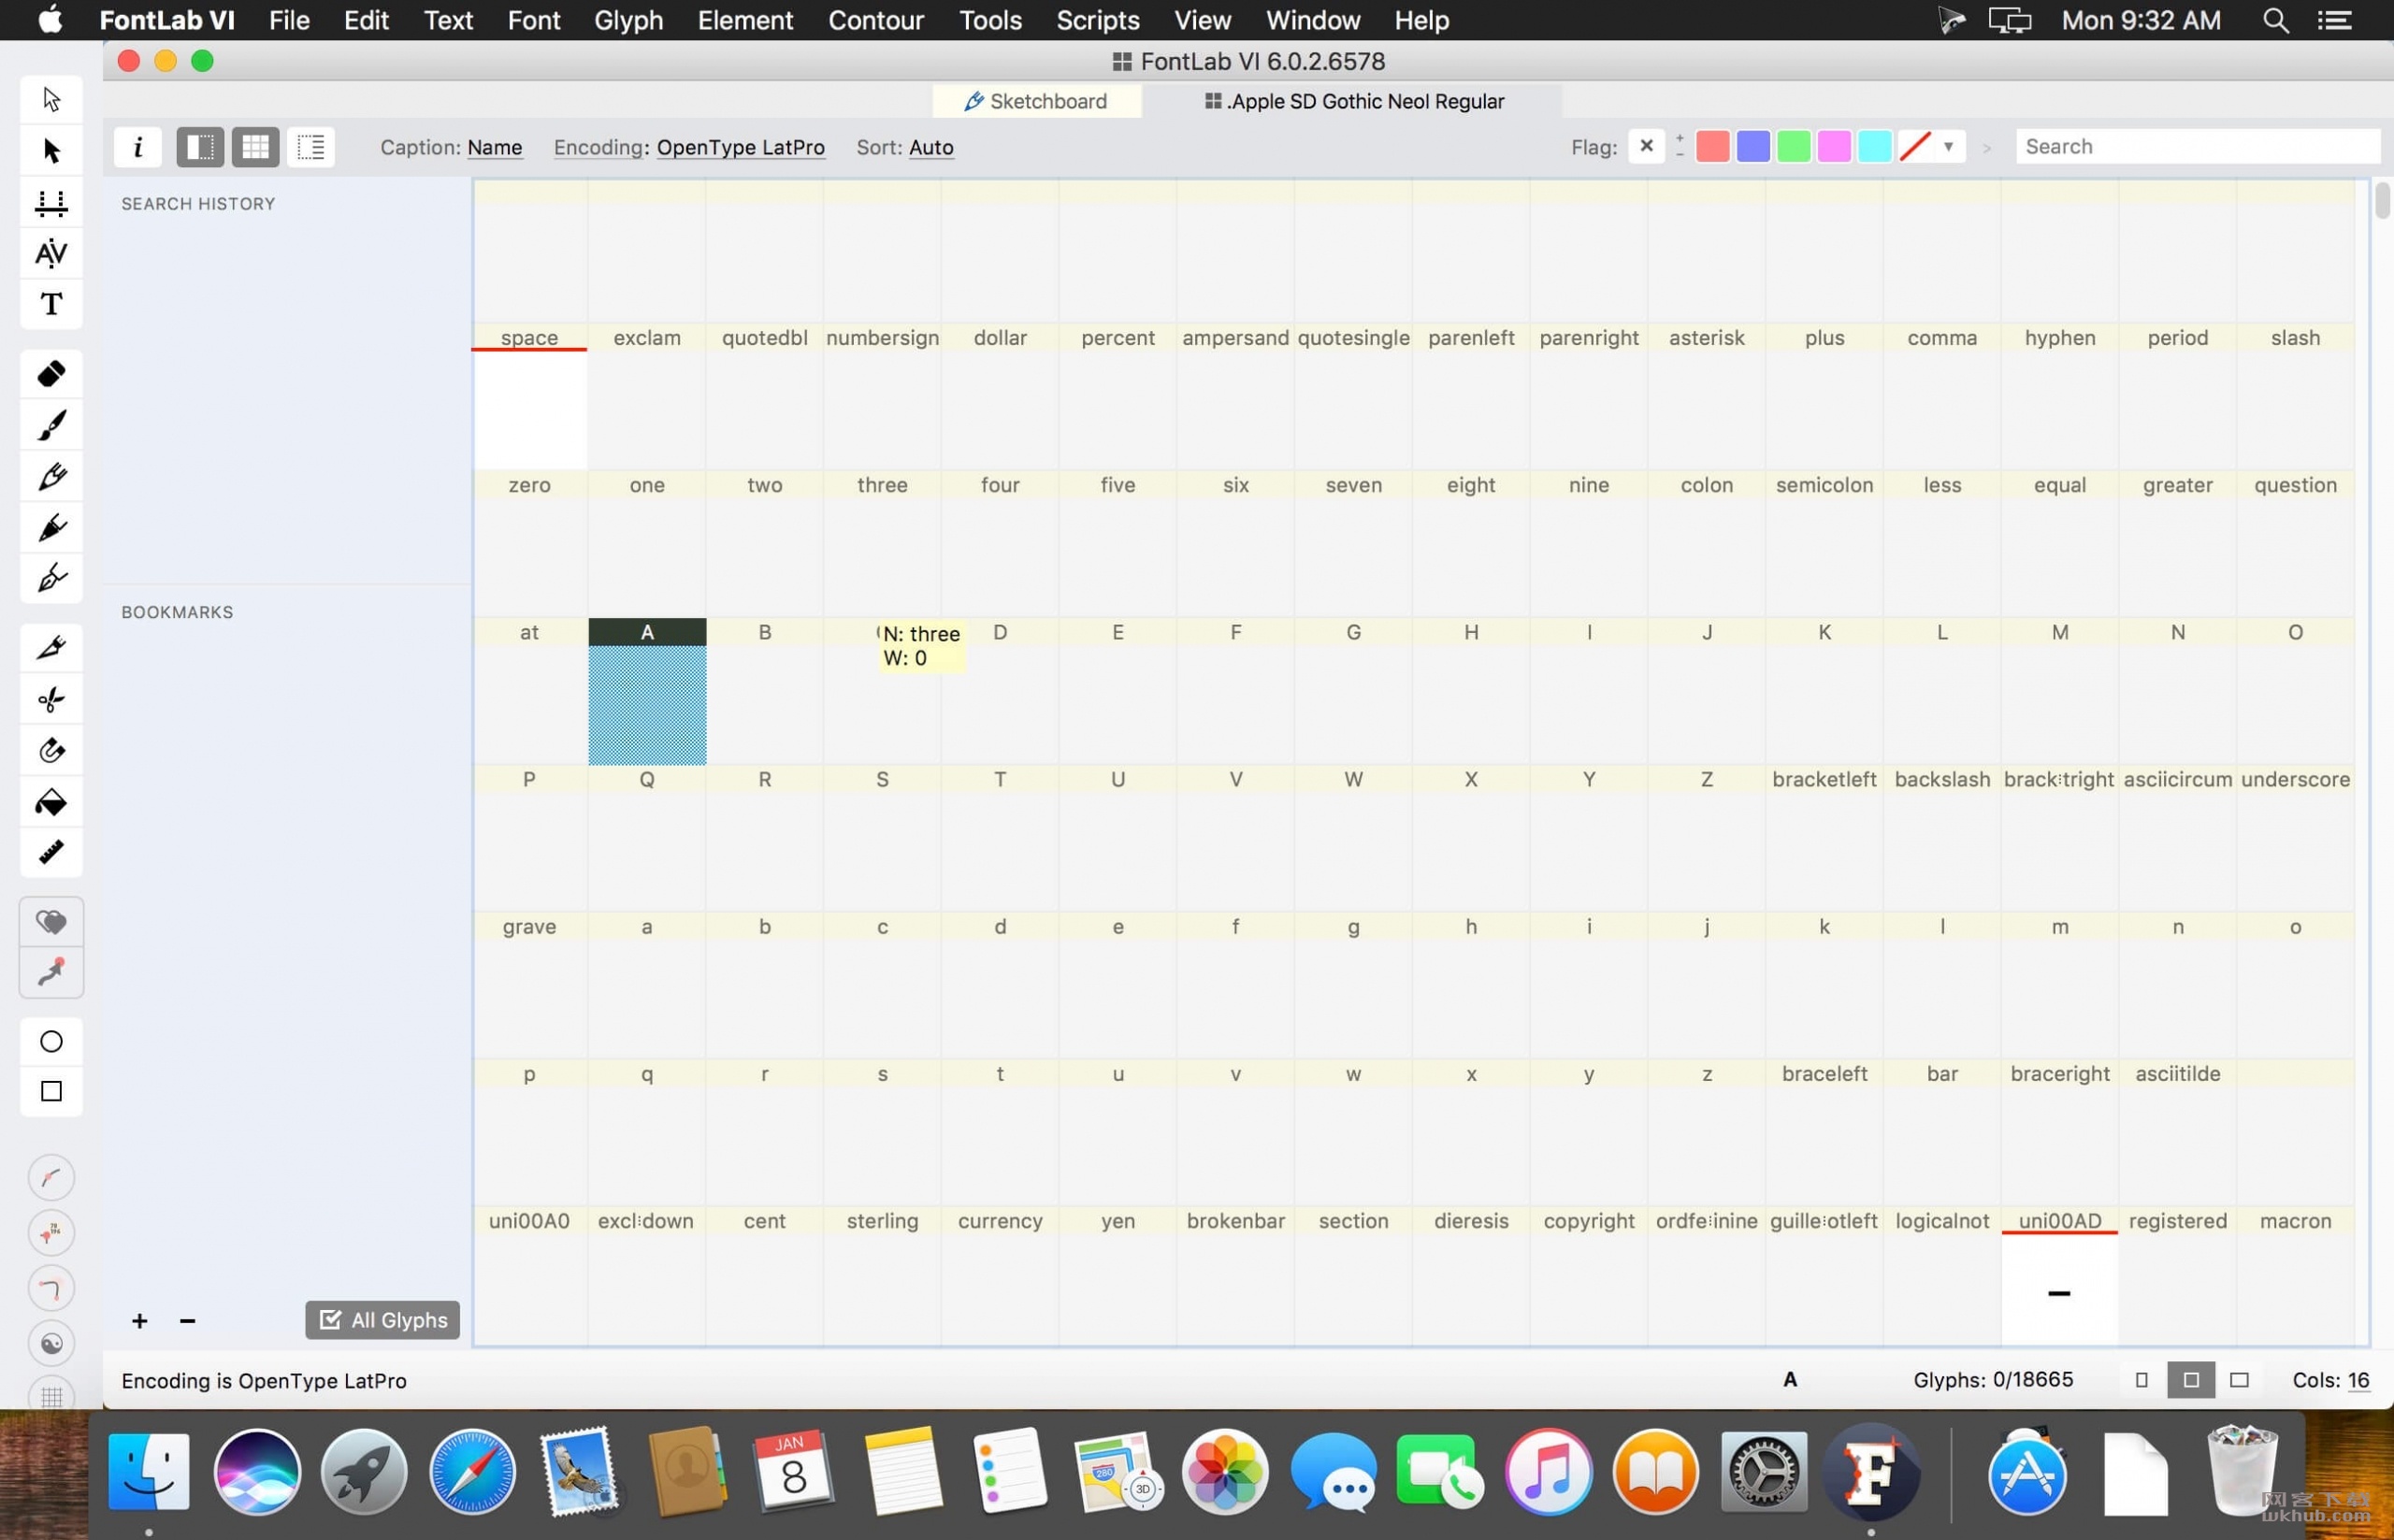This screenshot has width=2394, height=1540.
Task: Select the Metrics tool
Action: [51, 202]
